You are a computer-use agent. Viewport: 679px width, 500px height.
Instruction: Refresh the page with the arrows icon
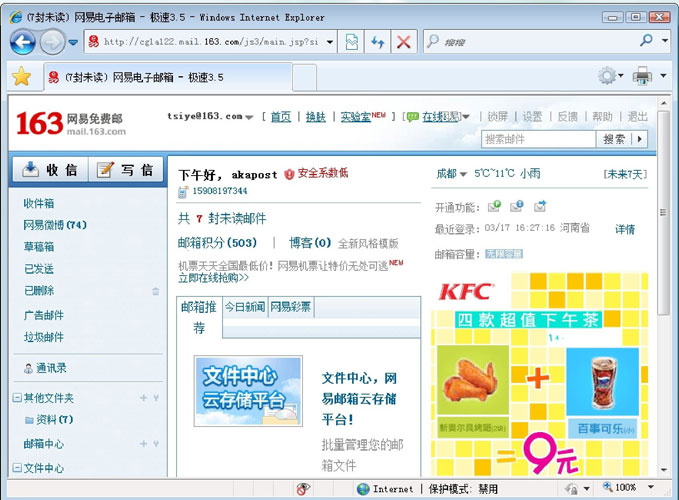(x=378, y=42)
